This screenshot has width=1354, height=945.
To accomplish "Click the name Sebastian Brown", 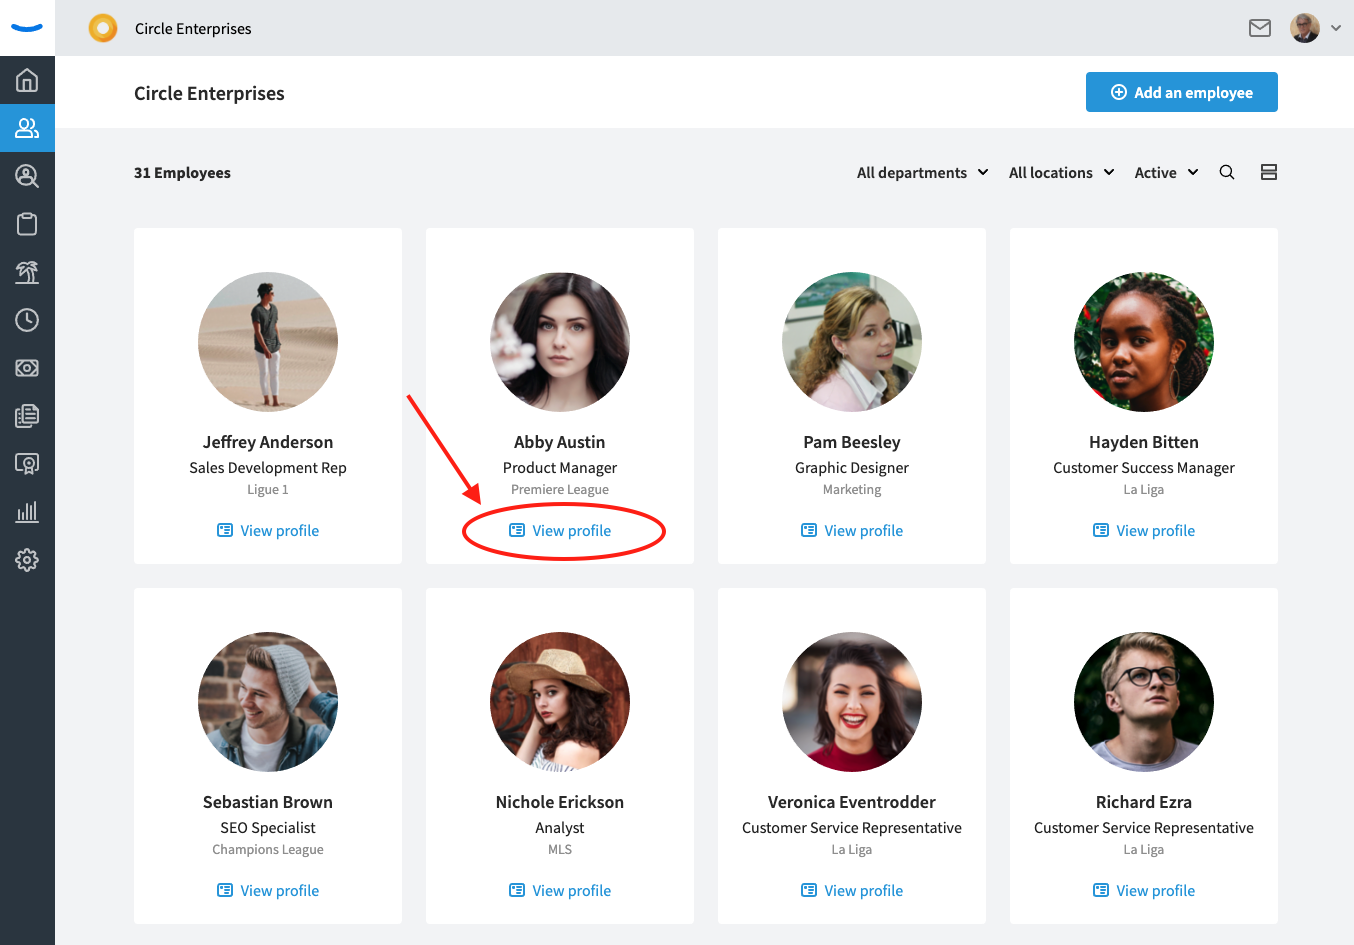I will pos(268,802).
